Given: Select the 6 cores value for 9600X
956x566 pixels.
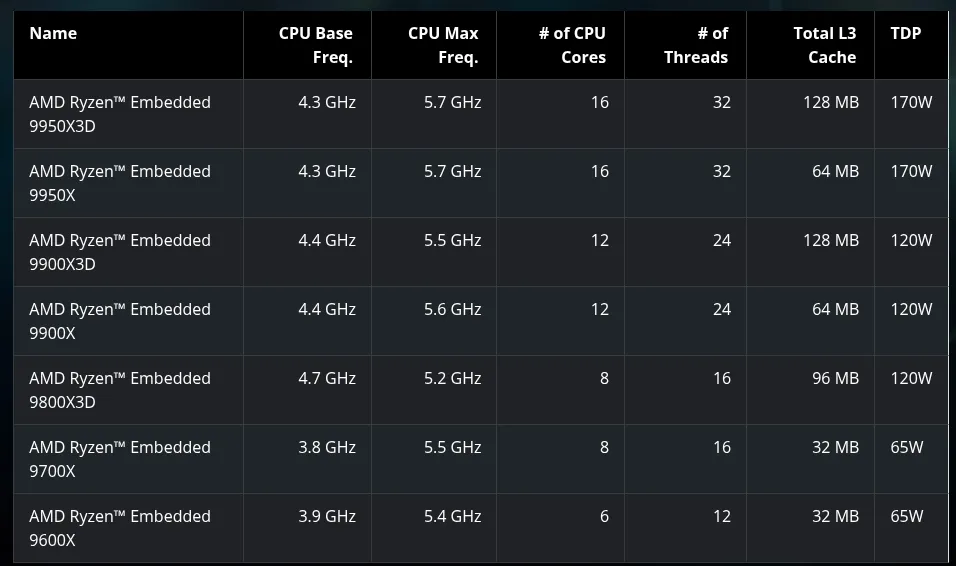Looking at the screenshot, I should pyautogui.click(x=604, y=516).
